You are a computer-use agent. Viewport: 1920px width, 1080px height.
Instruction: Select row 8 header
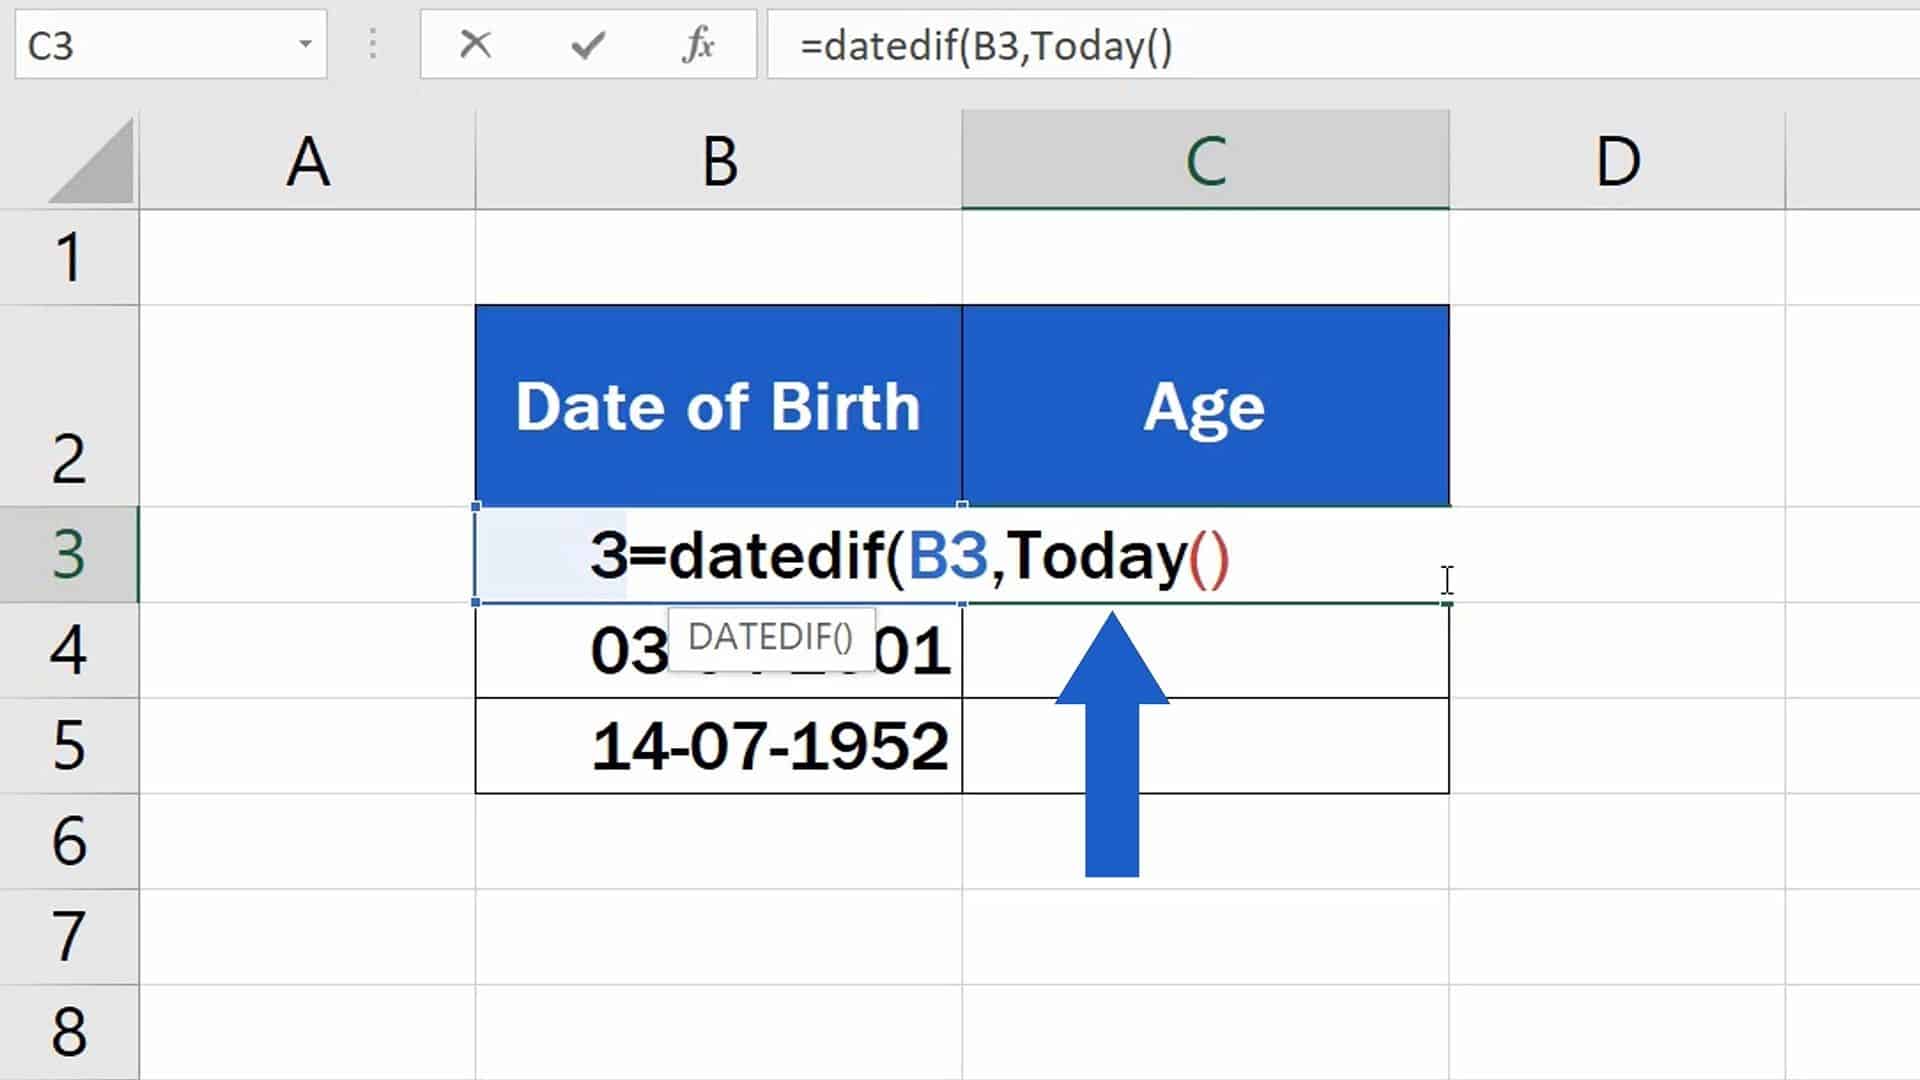click(68, 1032)
